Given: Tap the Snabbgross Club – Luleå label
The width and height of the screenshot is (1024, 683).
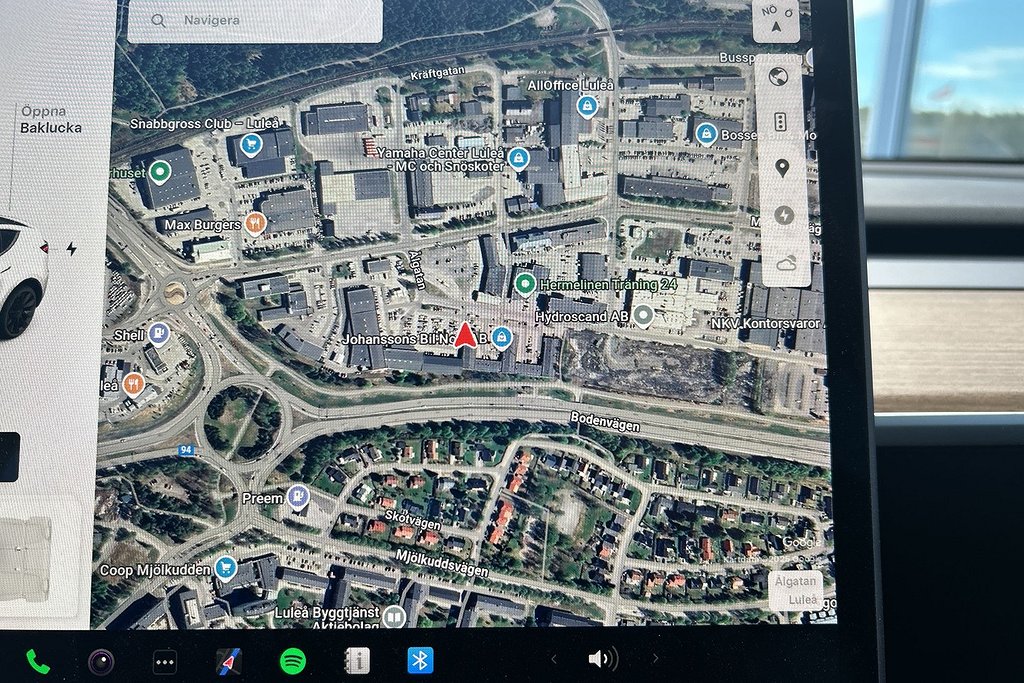Looking at the screenshot, I should point(204,123).
